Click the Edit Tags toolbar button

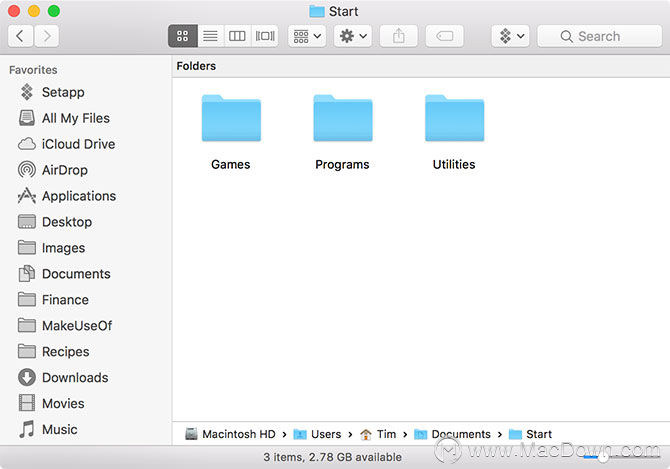tap(444, 36)
